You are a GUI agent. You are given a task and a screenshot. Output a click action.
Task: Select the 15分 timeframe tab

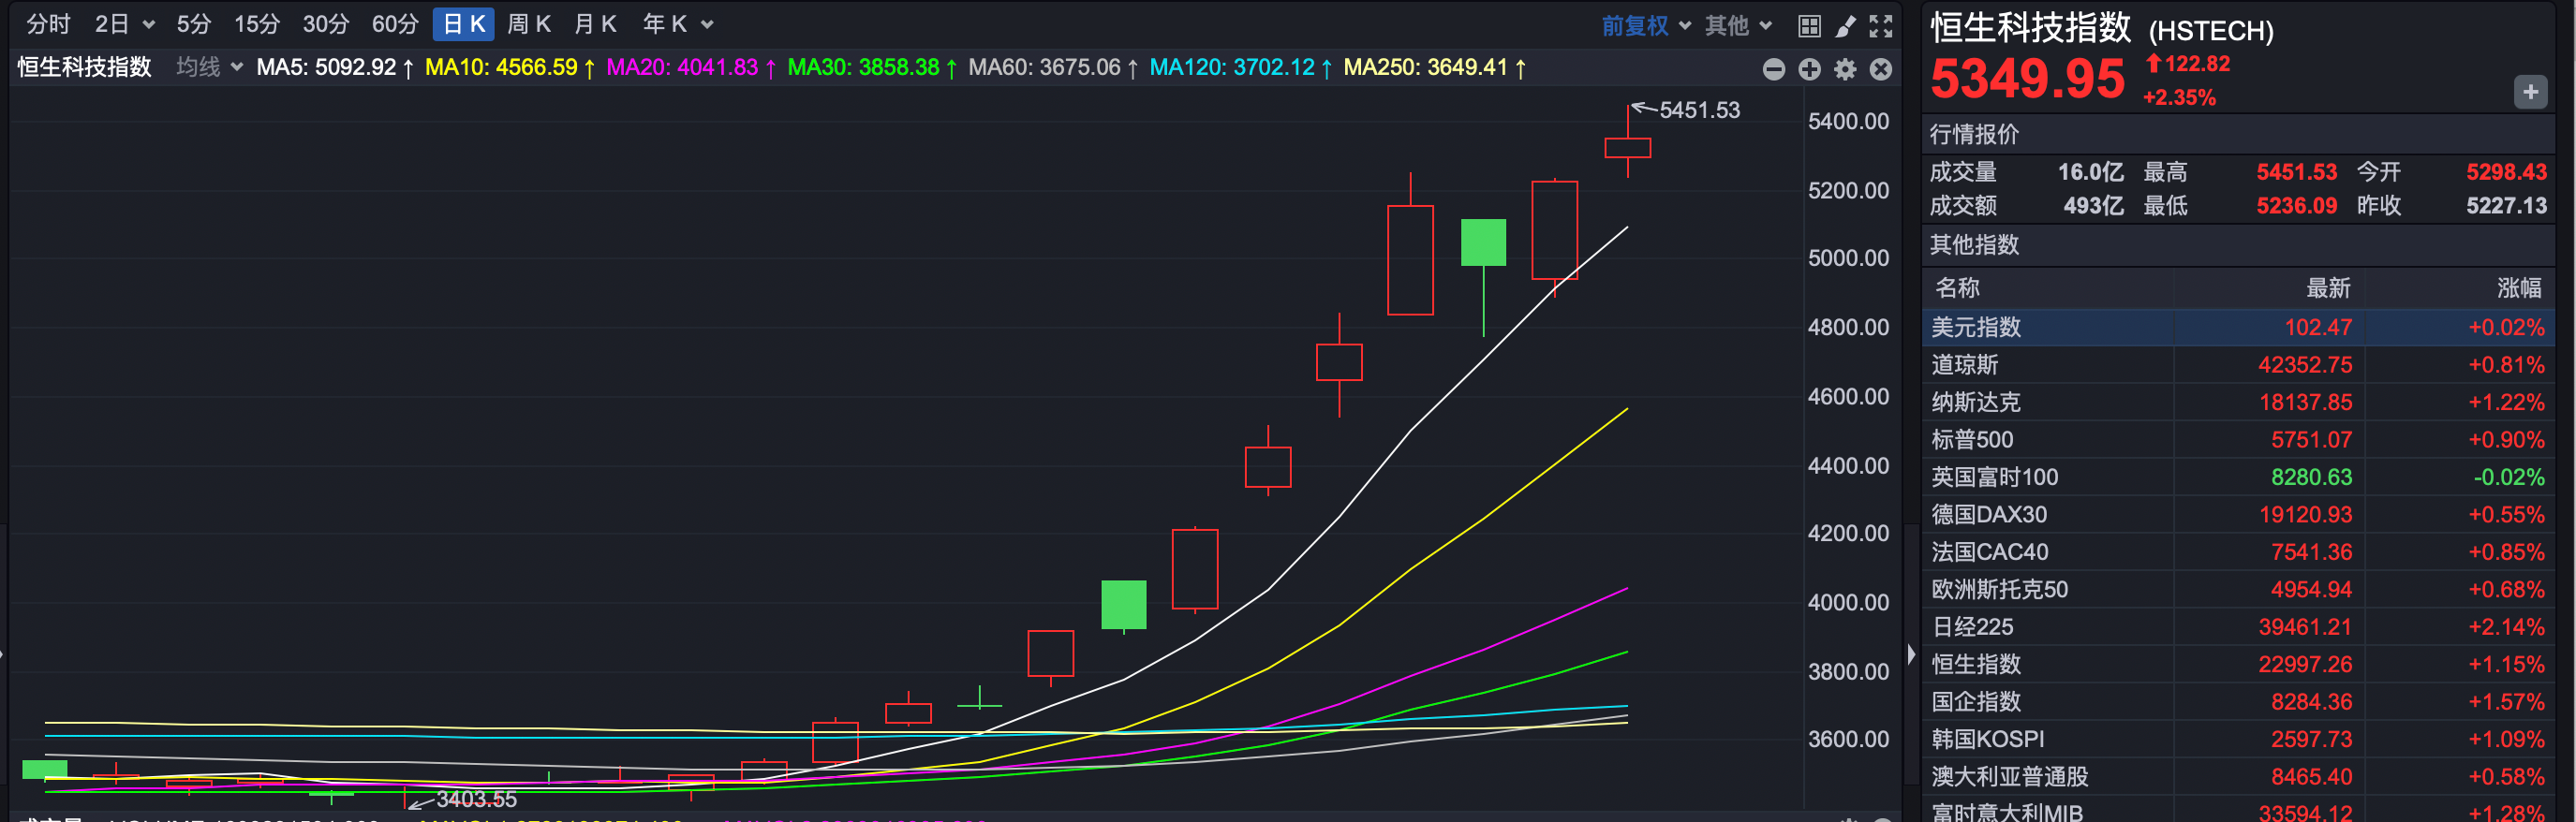[x=256, y=25]
